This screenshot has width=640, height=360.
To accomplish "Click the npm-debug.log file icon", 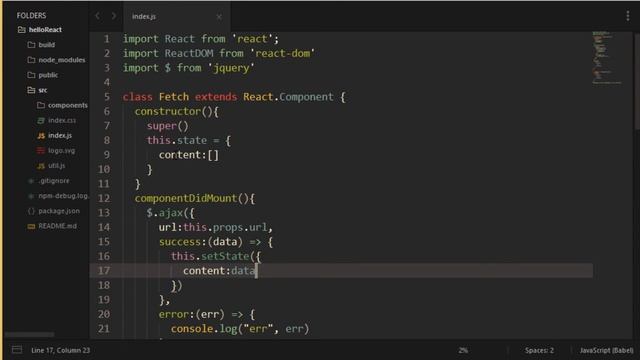I will [31, 196].
